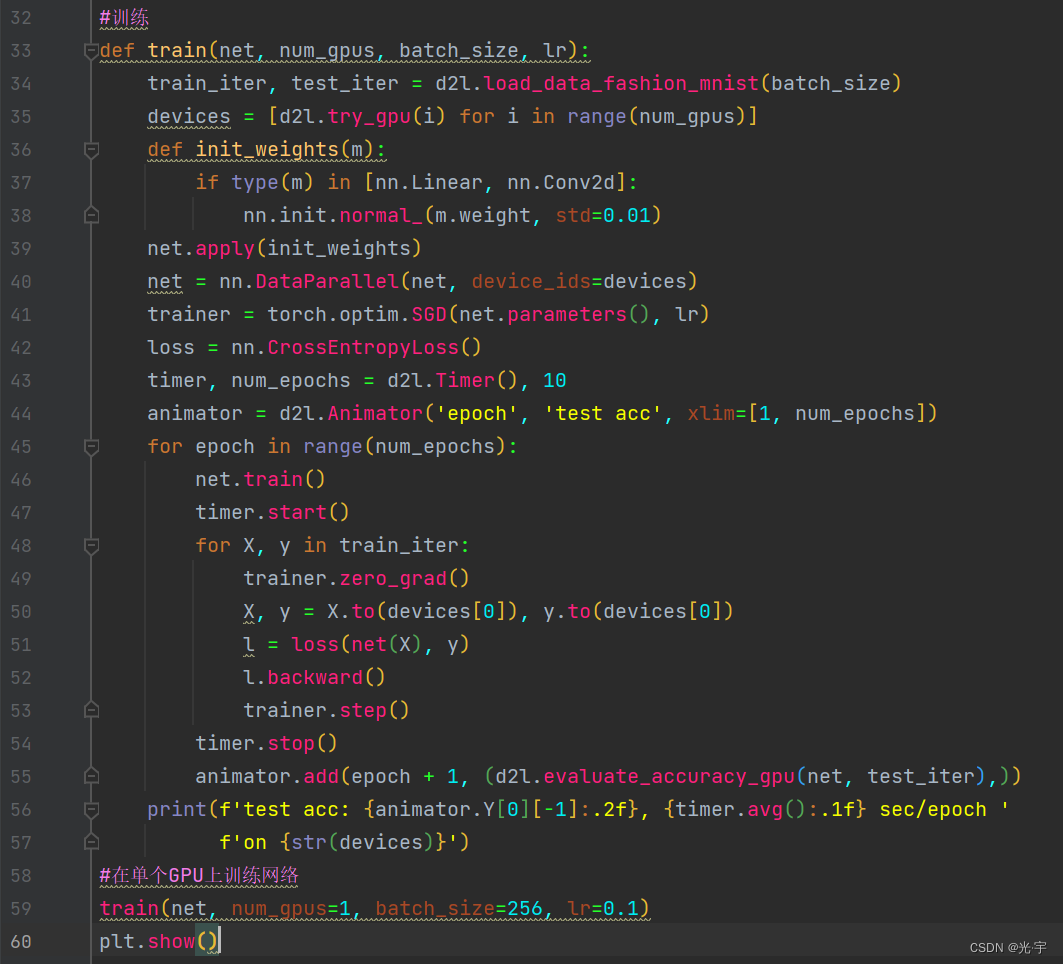
Task: Collapse the init_weights function fold marker
Action: pyautogui.click(x=91, y=150)
